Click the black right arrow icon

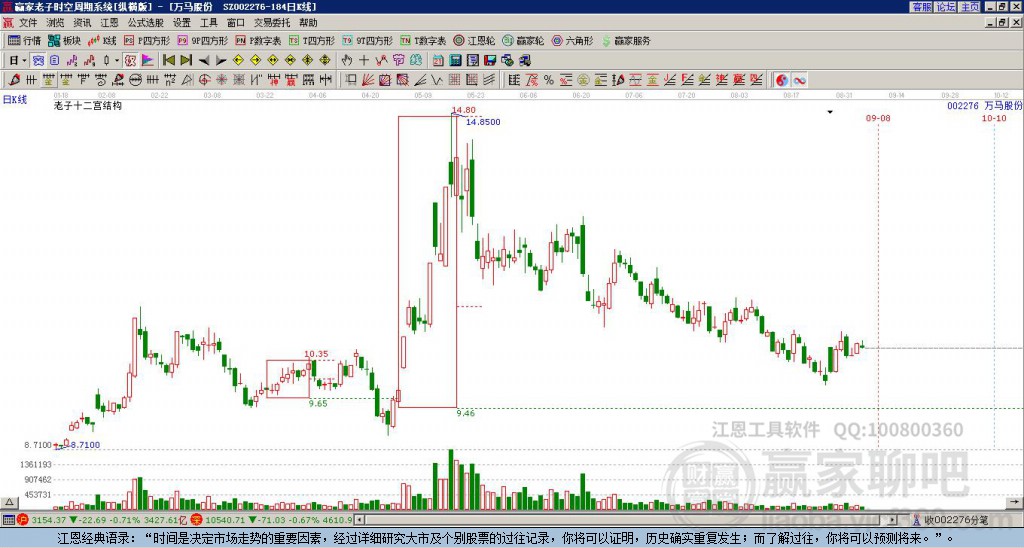[x=221, y=61]
